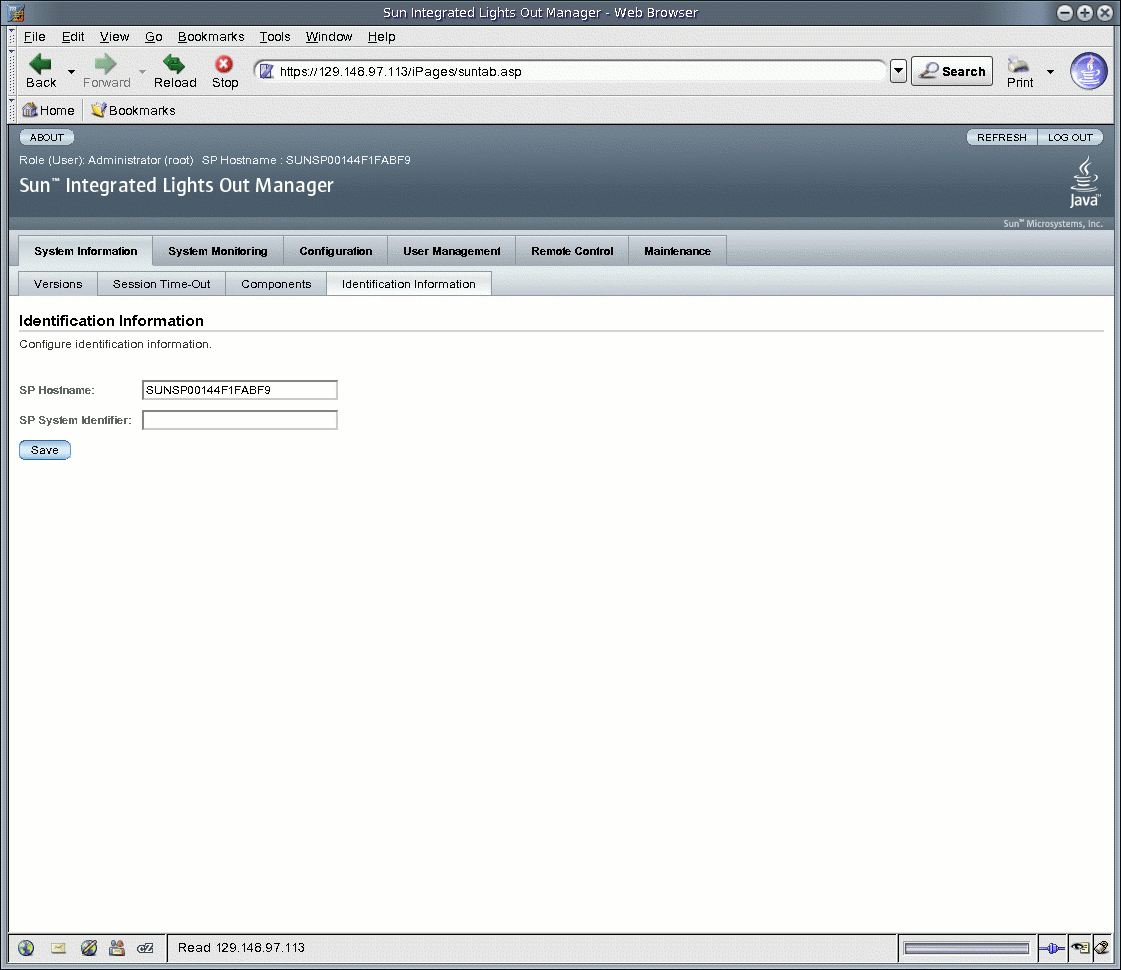The height and width of the screenshot is (970, 1121).
Task: Reload the current page
Action: [x=175, y=71]
